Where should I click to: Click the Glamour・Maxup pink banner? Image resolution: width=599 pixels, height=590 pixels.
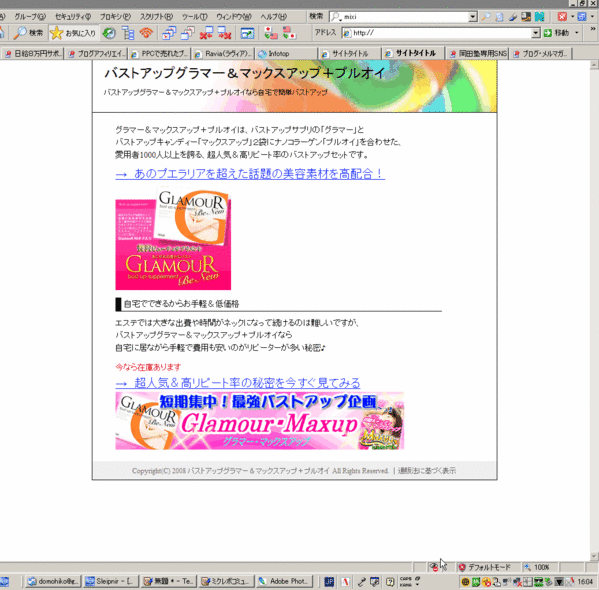click(259, 420)
